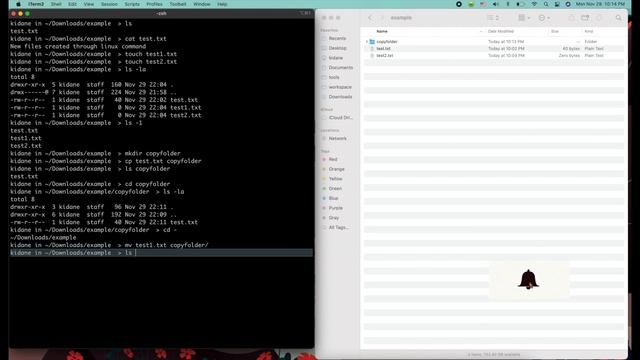Click the terminal prompt line with ls
640x360 pixels.
161,253
